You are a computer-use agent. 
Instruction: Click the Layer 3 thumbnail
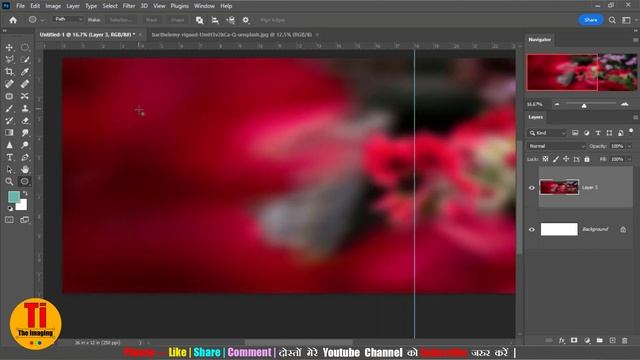point(559,187)
